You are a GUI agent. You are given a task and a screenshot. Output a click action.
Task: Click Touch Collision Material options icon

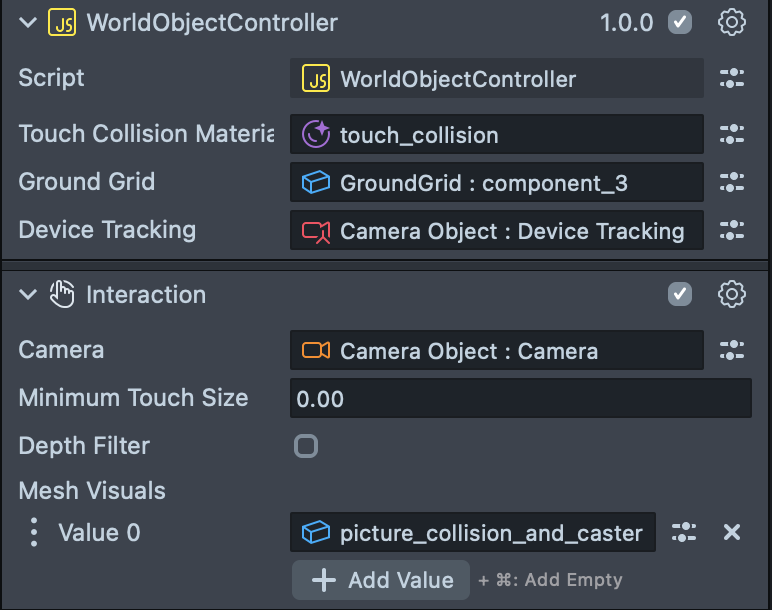[732, 134]
